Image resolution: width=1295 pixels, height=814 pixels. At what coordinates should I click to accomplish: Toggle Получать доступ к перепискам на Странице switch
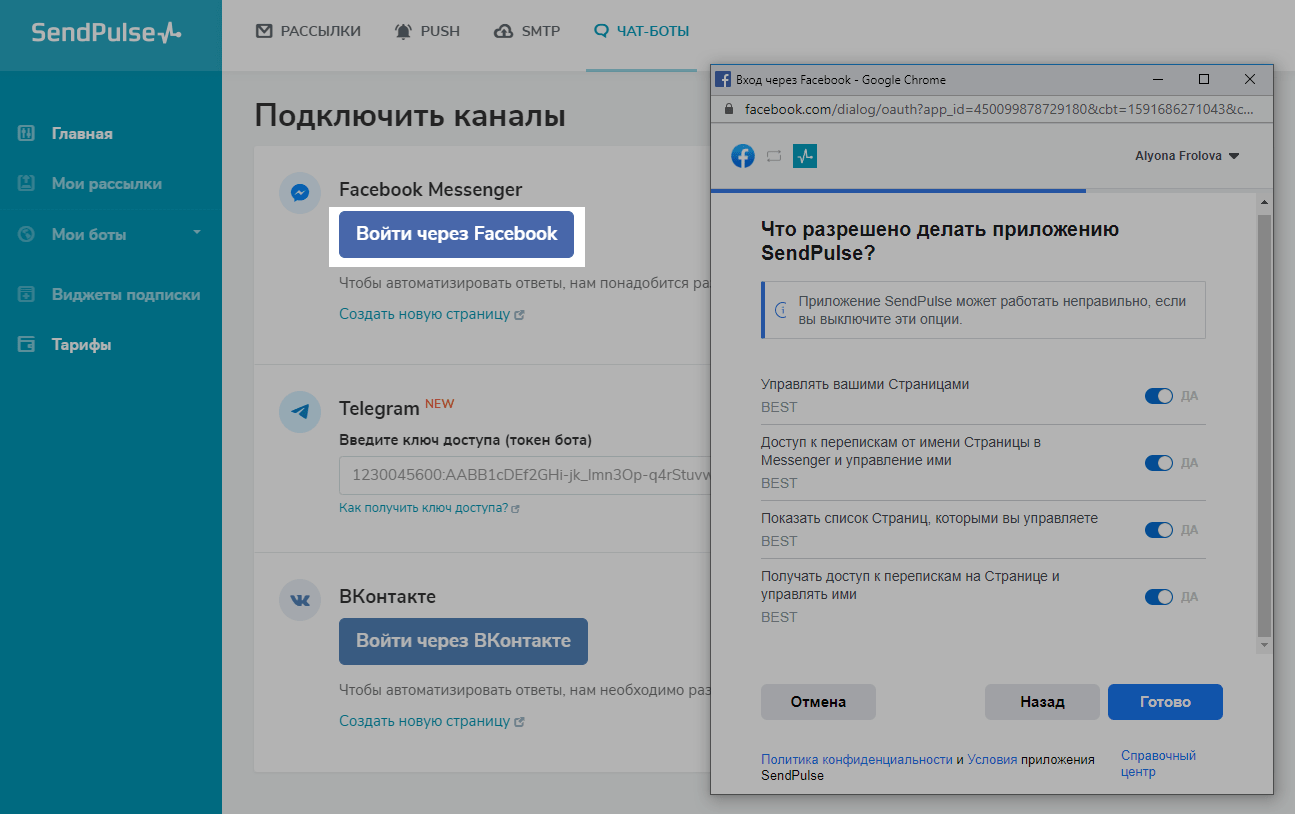point(1158,597)
